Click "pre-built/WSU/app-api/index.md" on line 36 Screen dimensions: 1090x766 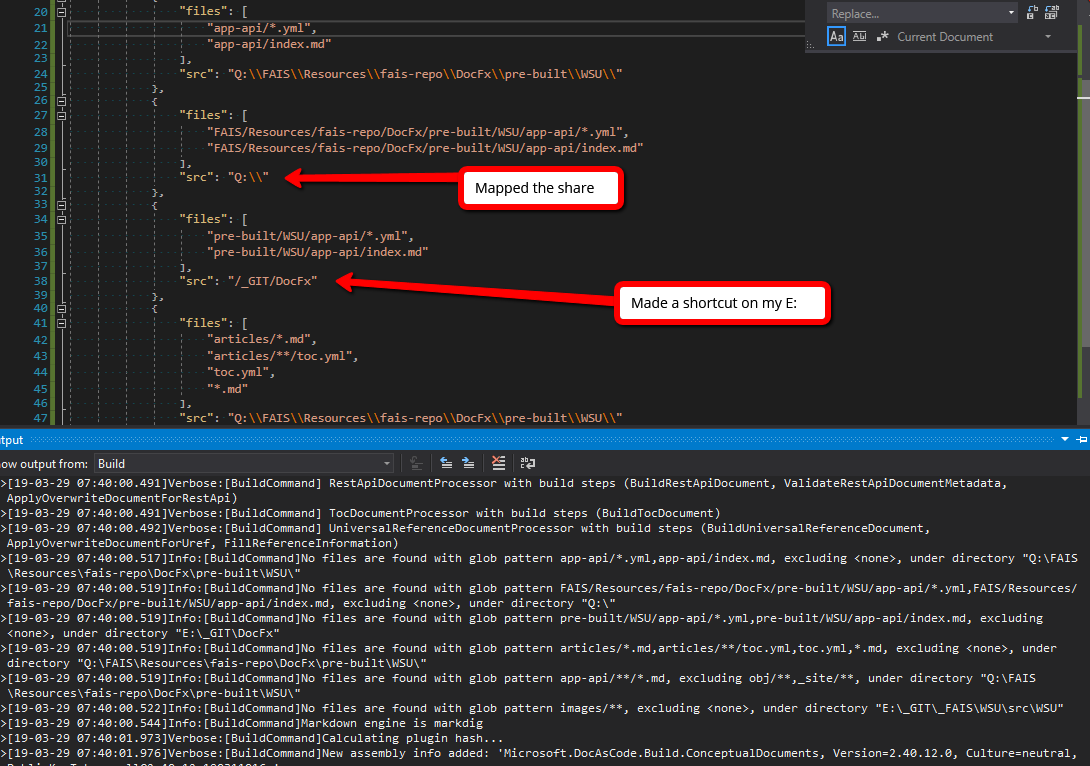tap(318, 252)
